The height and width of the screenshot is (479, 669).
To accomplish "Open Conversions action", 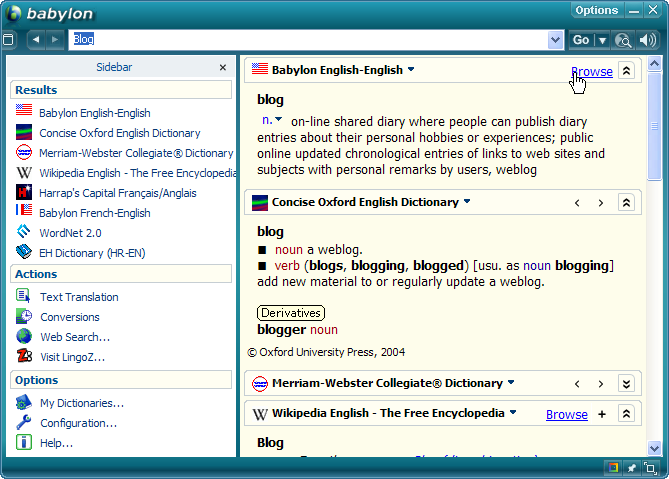I will pyautogui.click(x=70, y=317).
